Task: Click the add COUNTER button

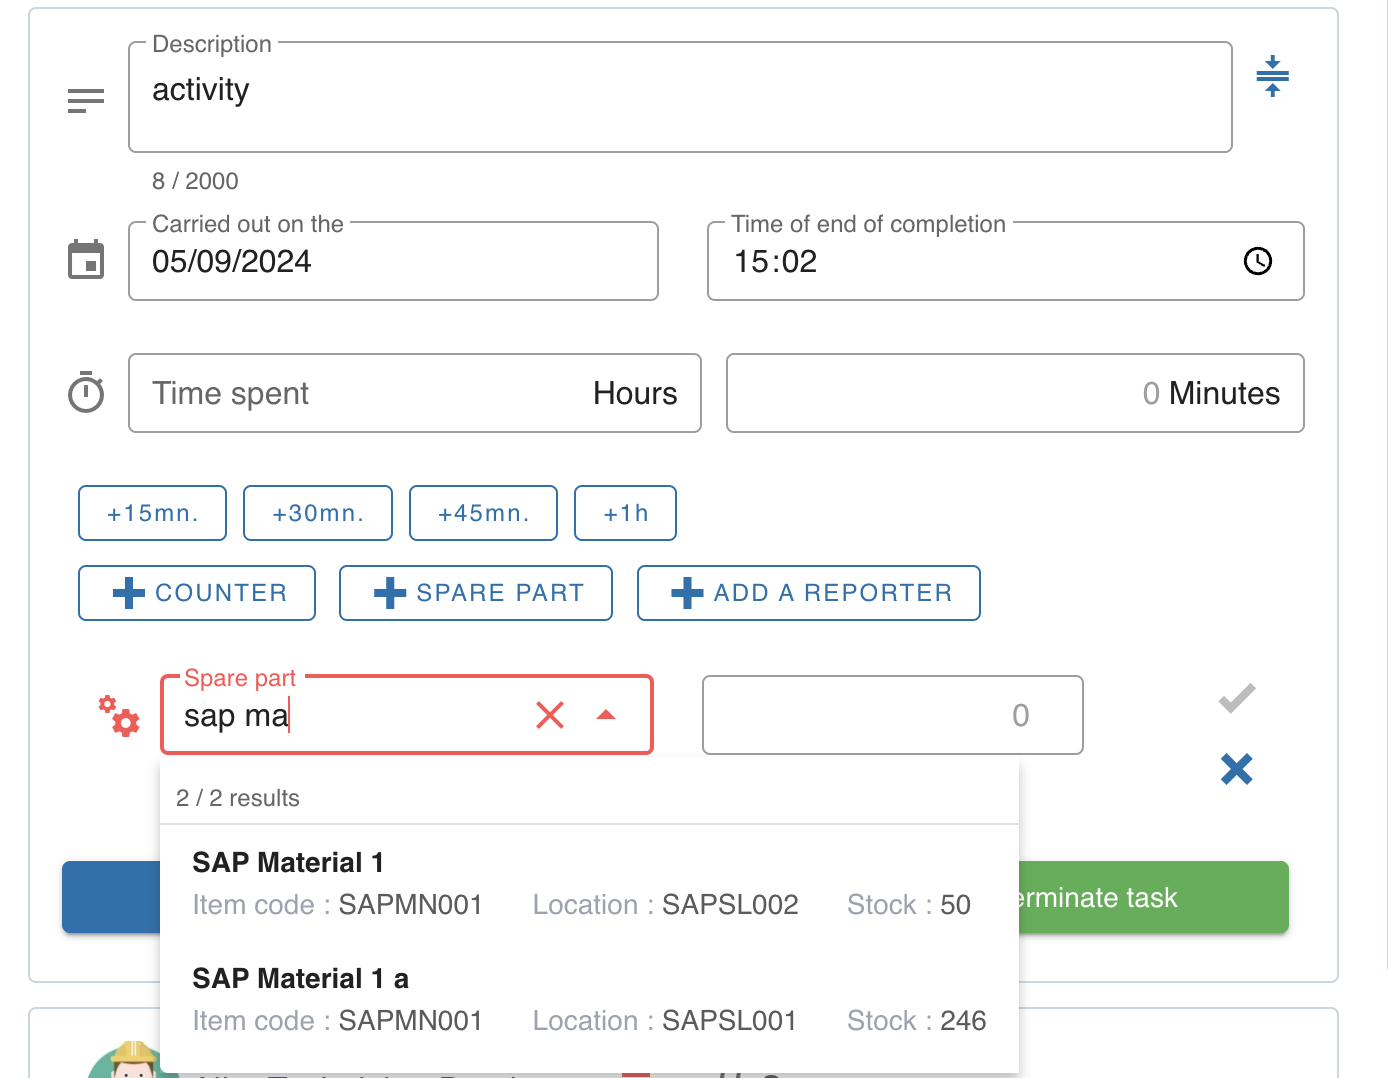Action: tap(197, 593)
